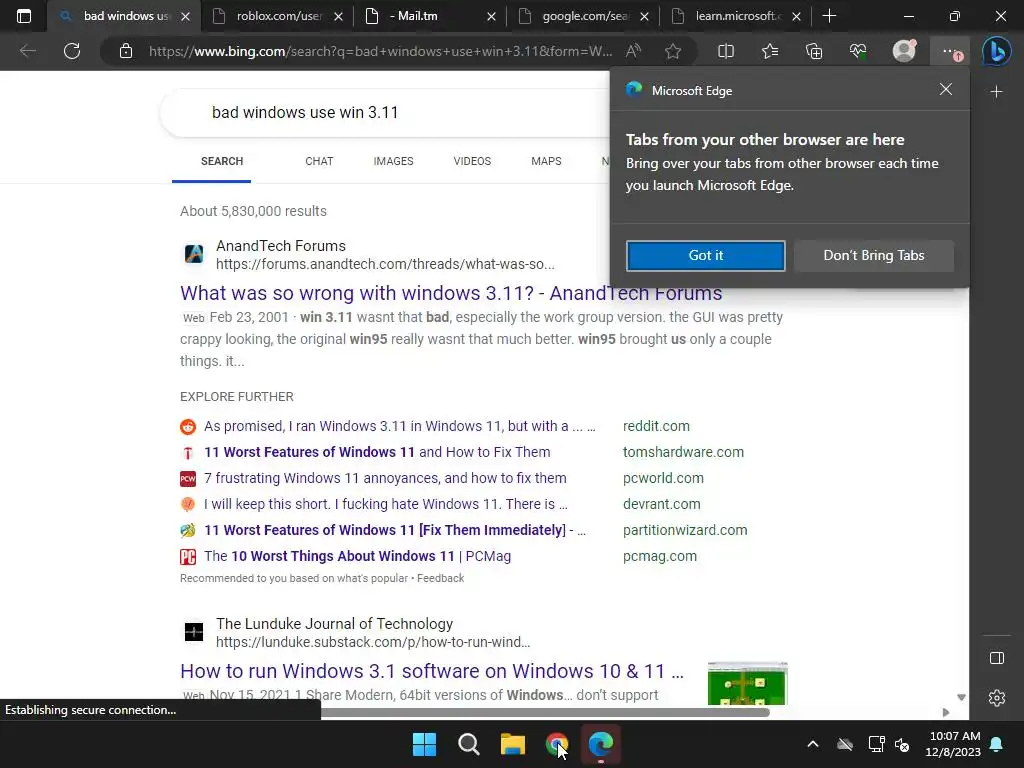Viewport: 1024px width, 768px height.
Task: Click Don't Bring Tabs button
Action: [874, 255]
